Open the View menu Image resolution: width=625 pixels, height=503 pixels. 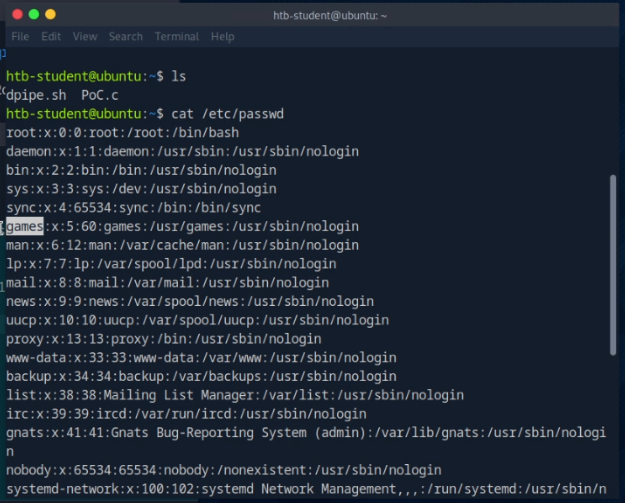(85, 37)
